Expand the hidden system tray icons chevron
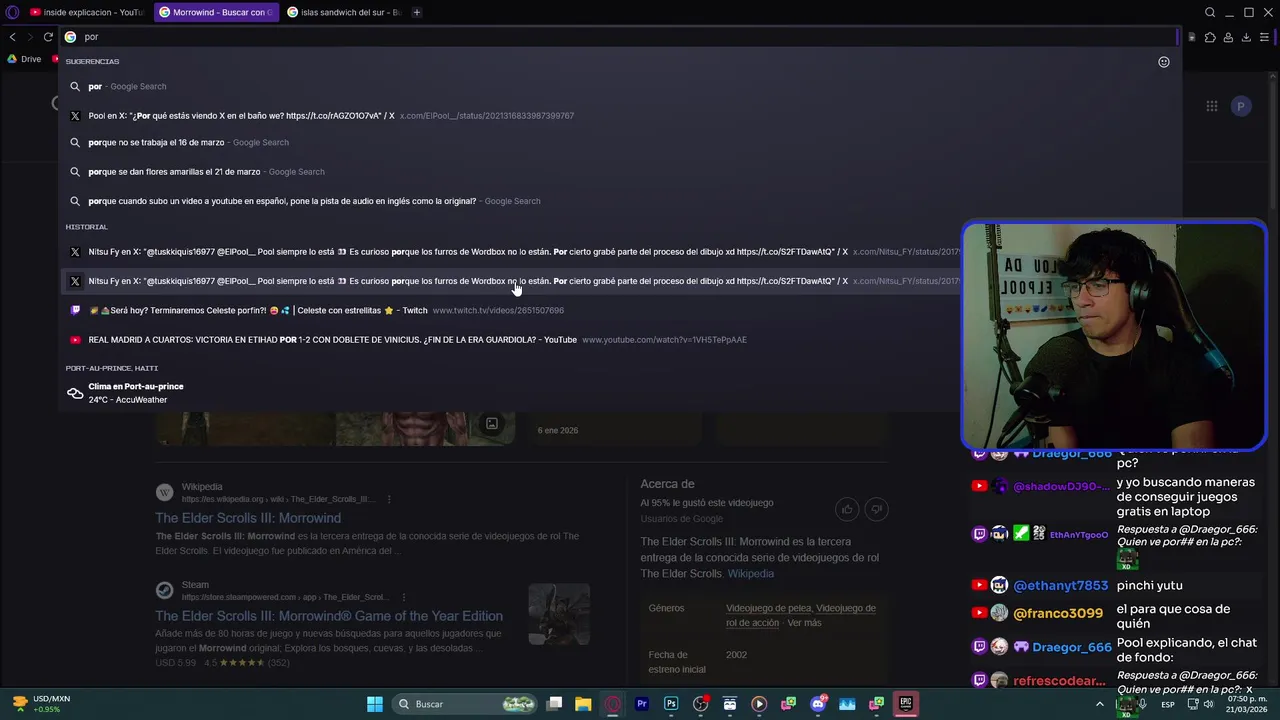The image size is (1280, 720). click(1100, 704)
